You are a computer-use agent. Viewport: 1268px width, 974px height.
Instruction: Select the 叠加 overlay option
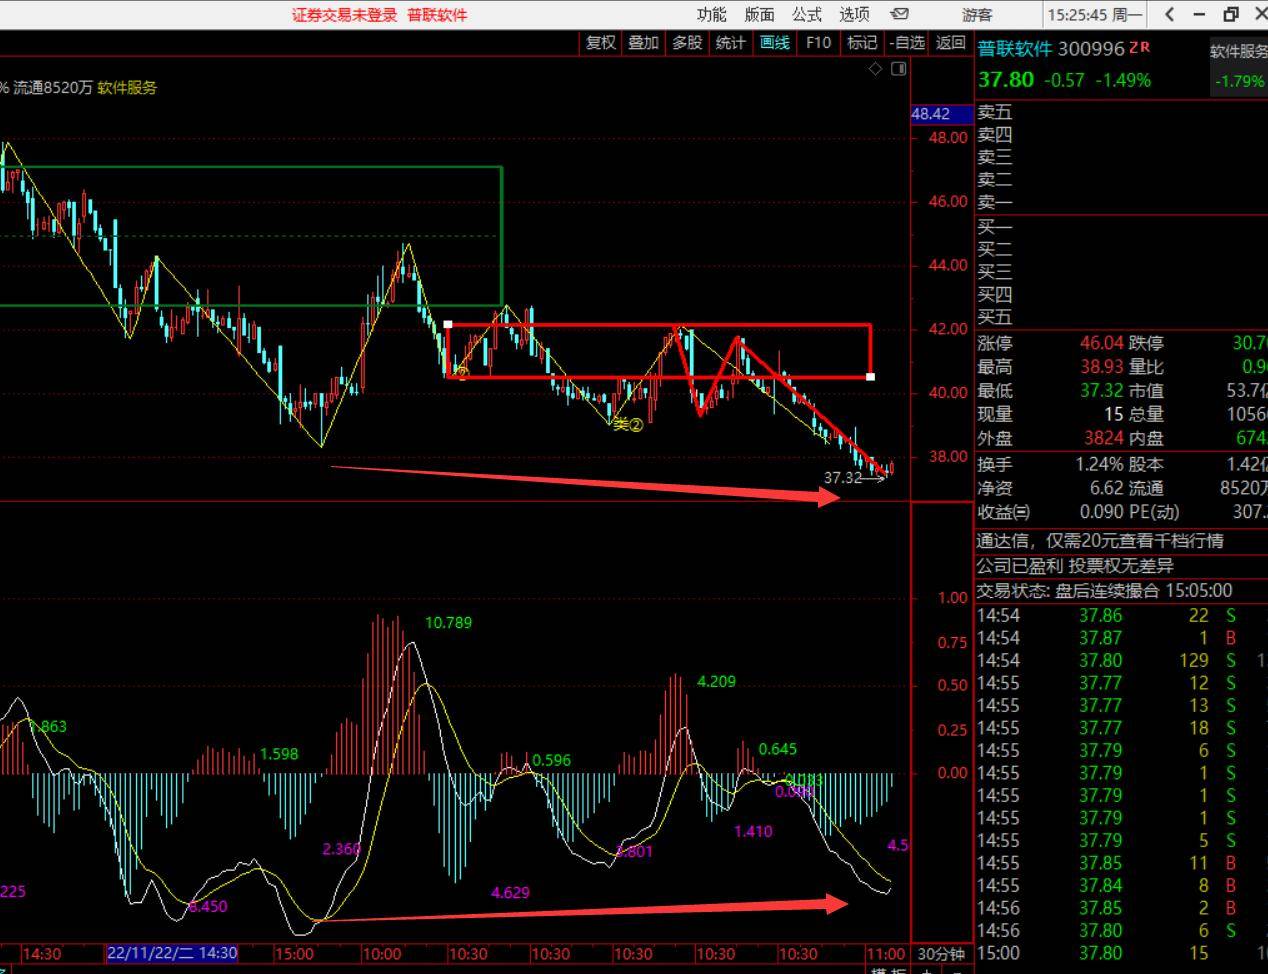pyautogui.click(x=643, y=42)
